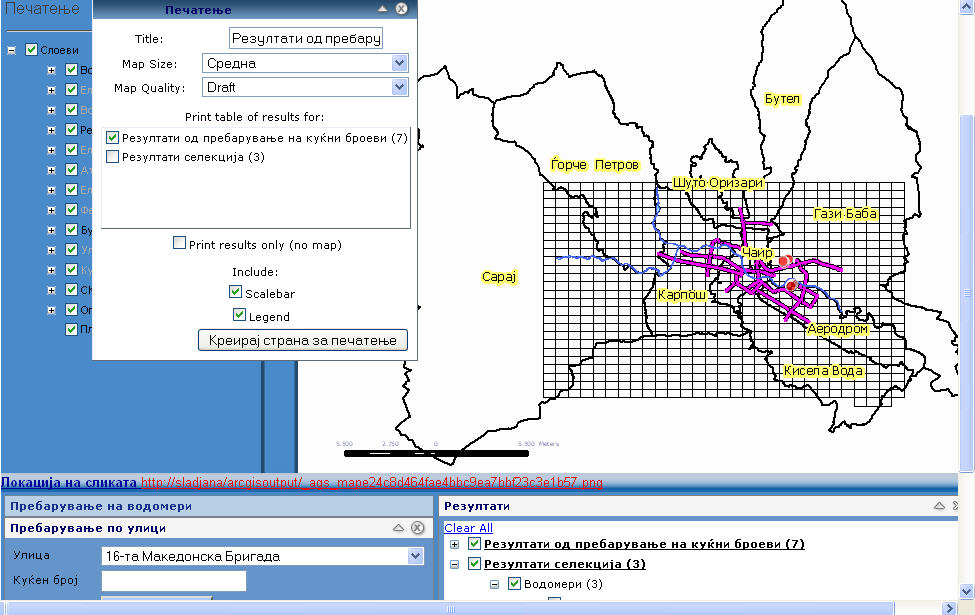Click the Clear All link in results
This screenshot has width=975, height=615.
point(467,527)
